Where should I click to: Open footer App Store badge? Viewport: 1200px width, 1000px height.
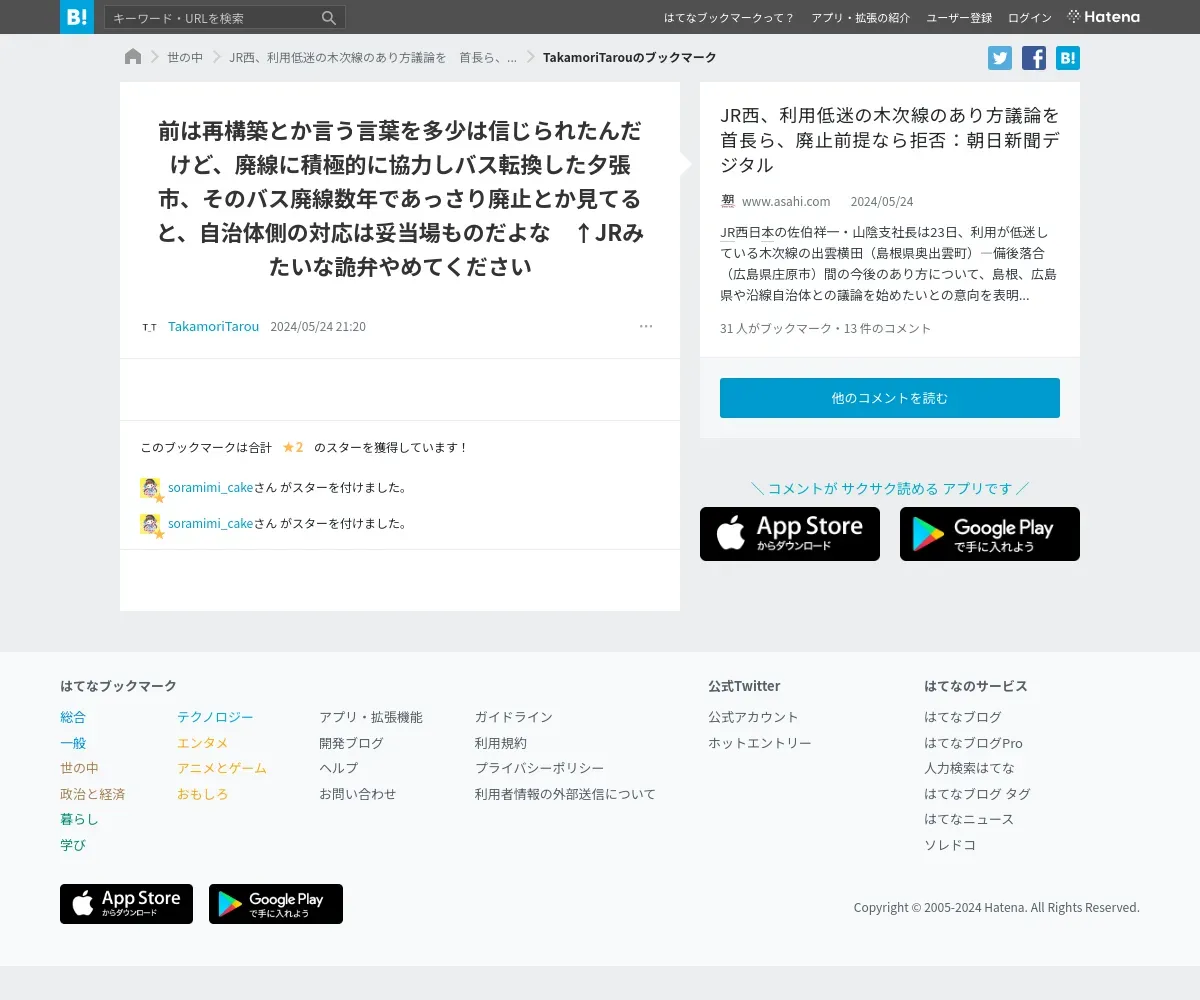[x=126, y=904]
